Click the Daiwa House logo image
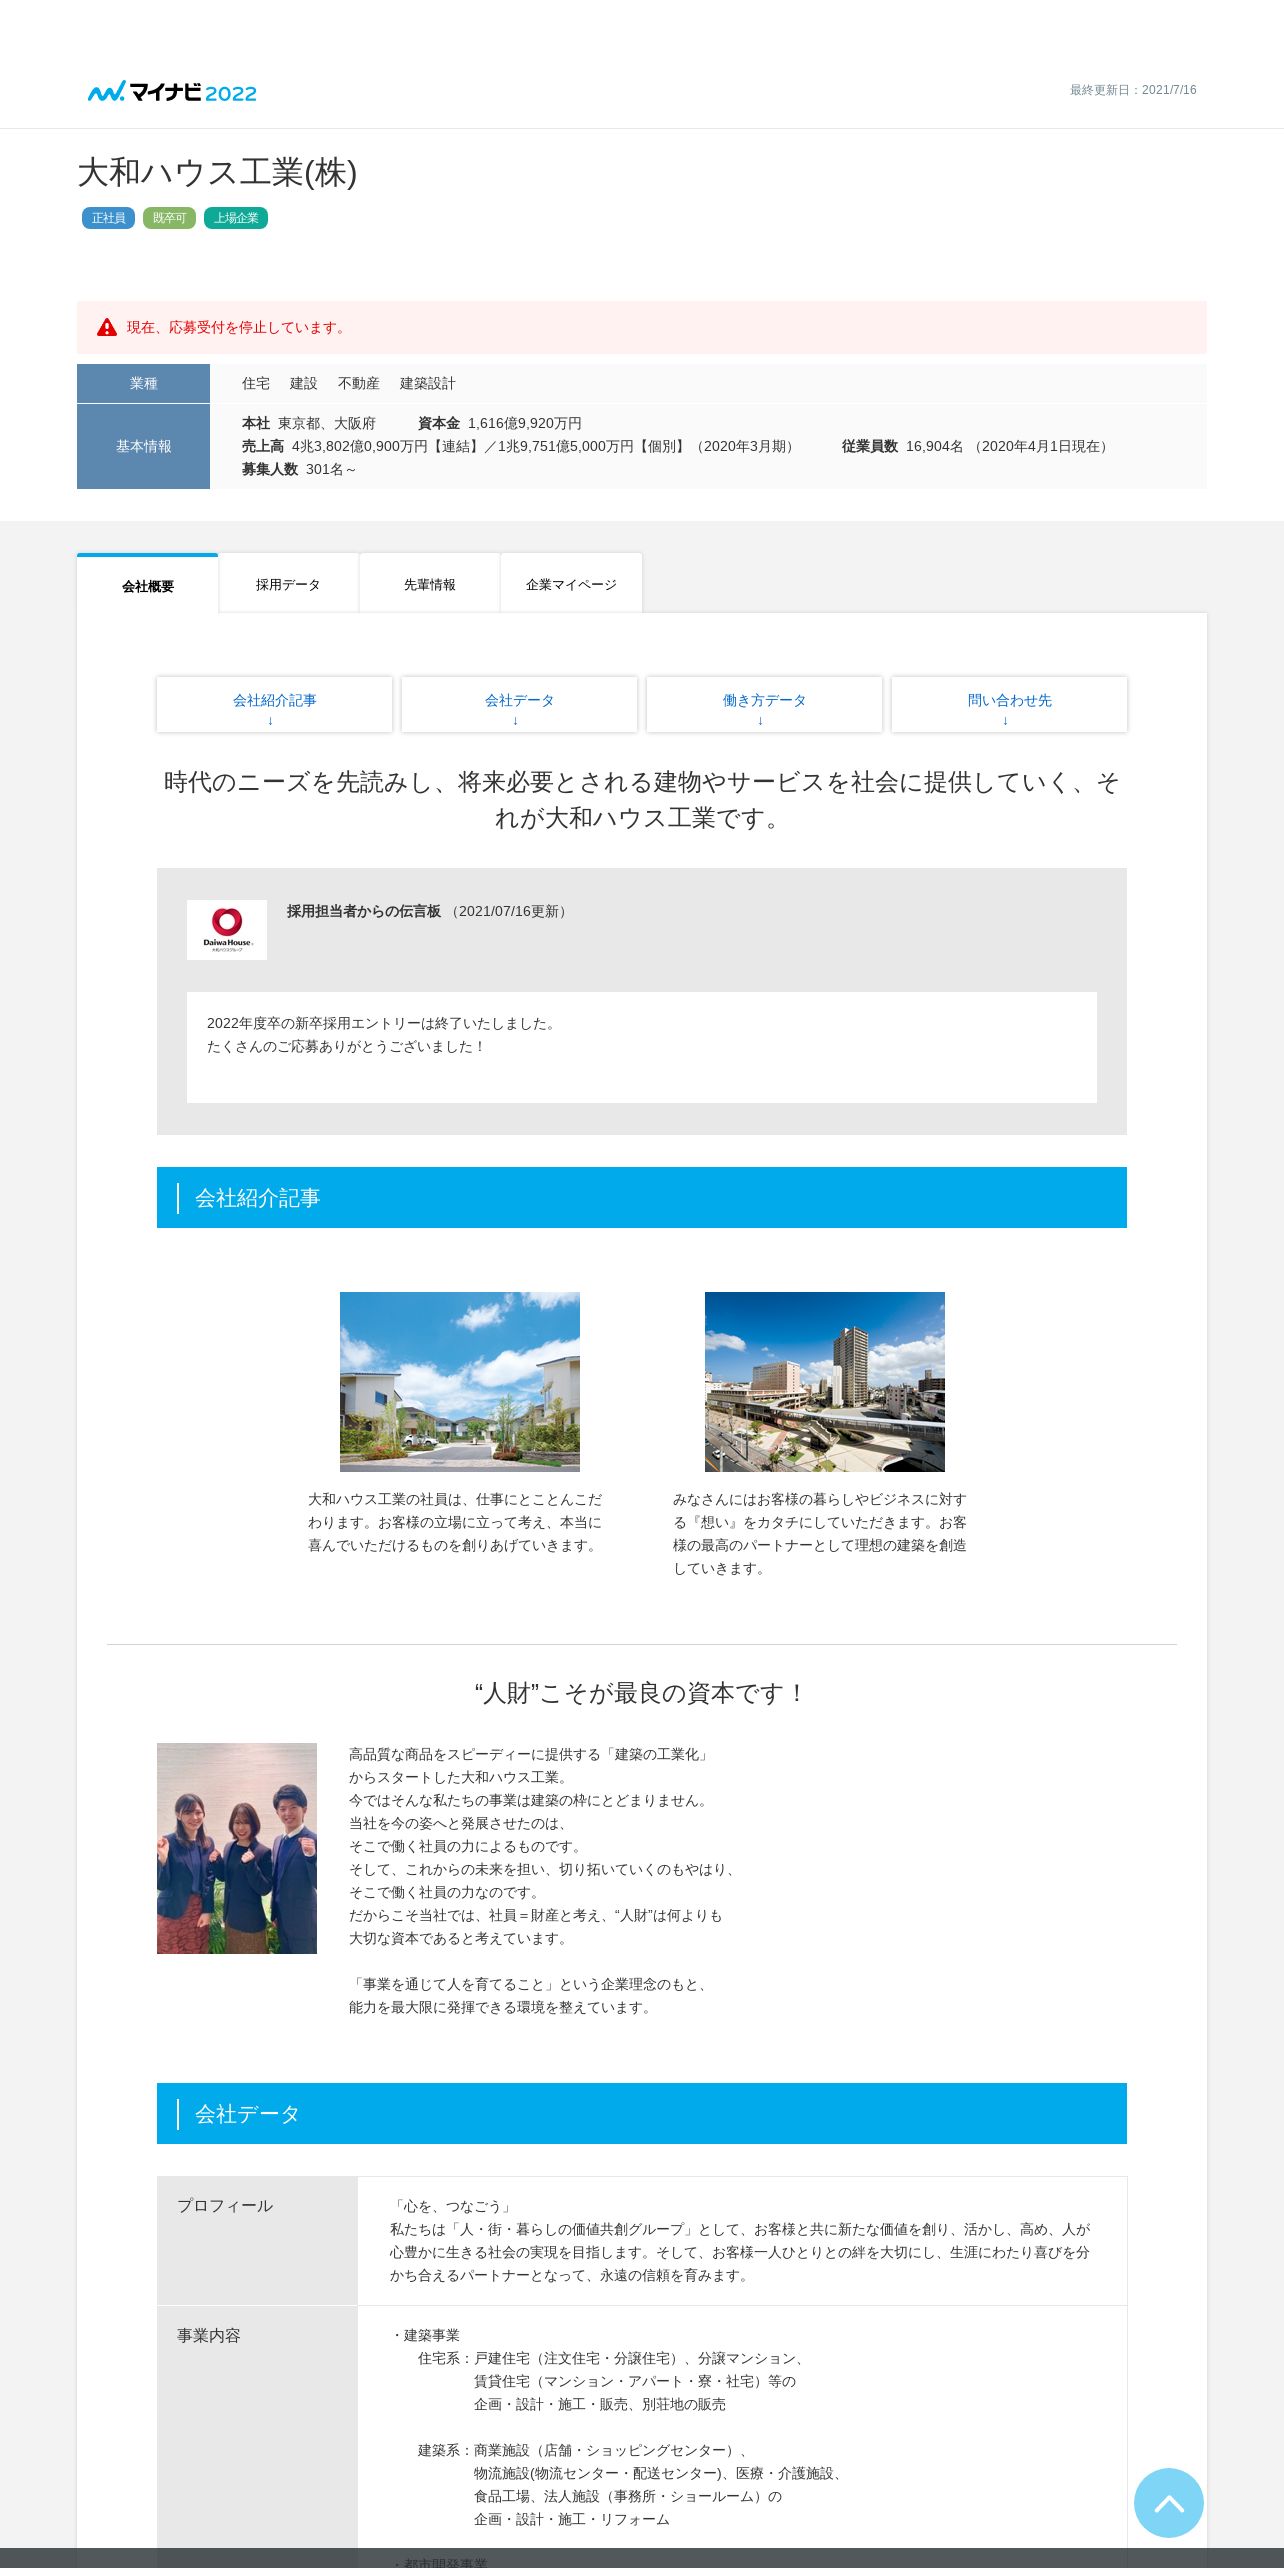1284x2568 pixels. click(x=227, y=930)
